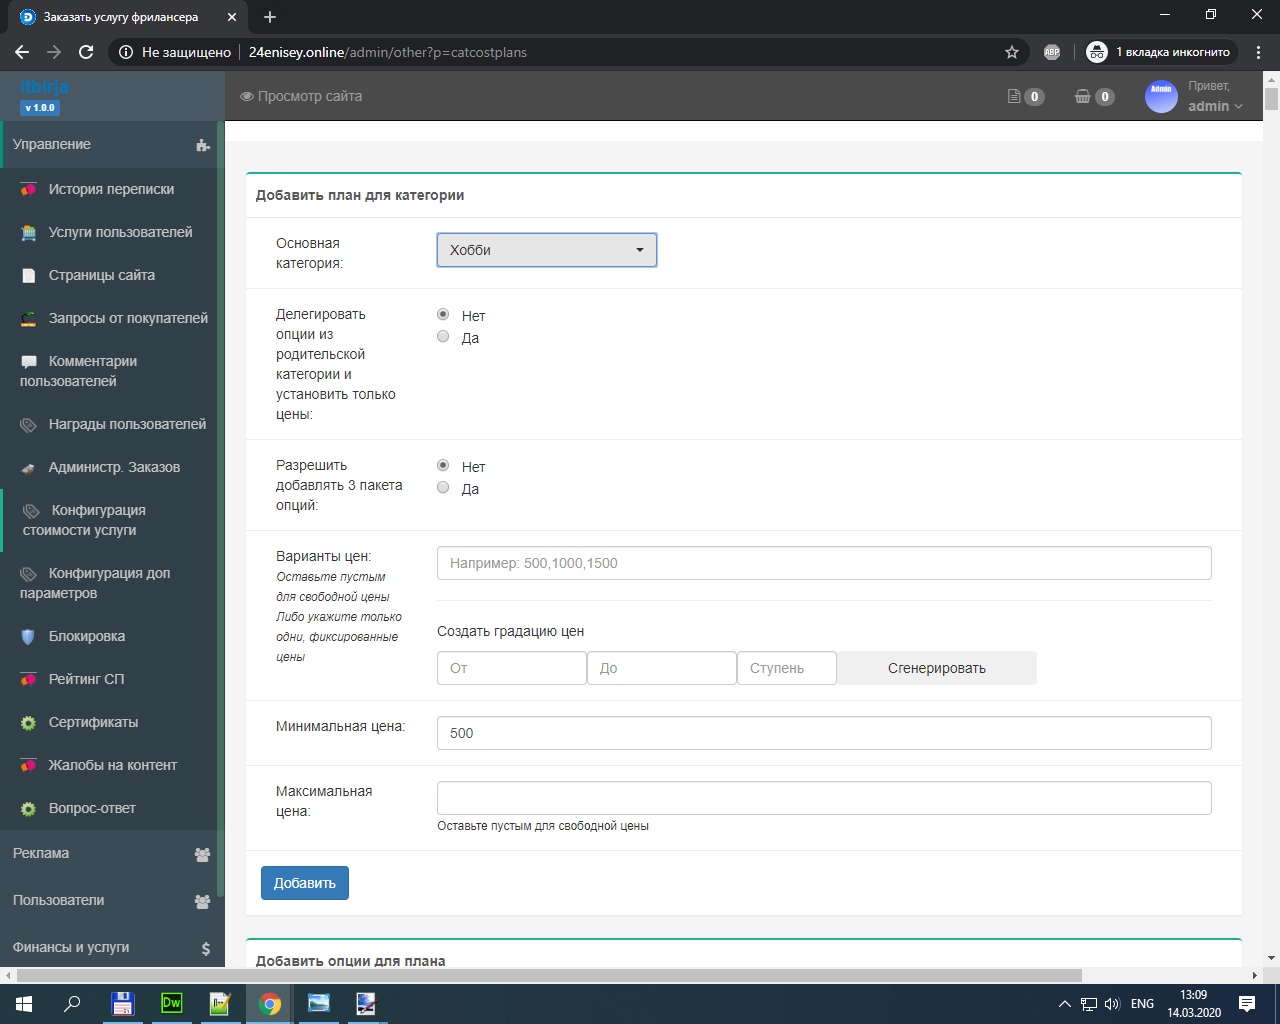The image size is (1280, 1024).
Task: Select Да for delegating parent options
Action: [443, 336]
